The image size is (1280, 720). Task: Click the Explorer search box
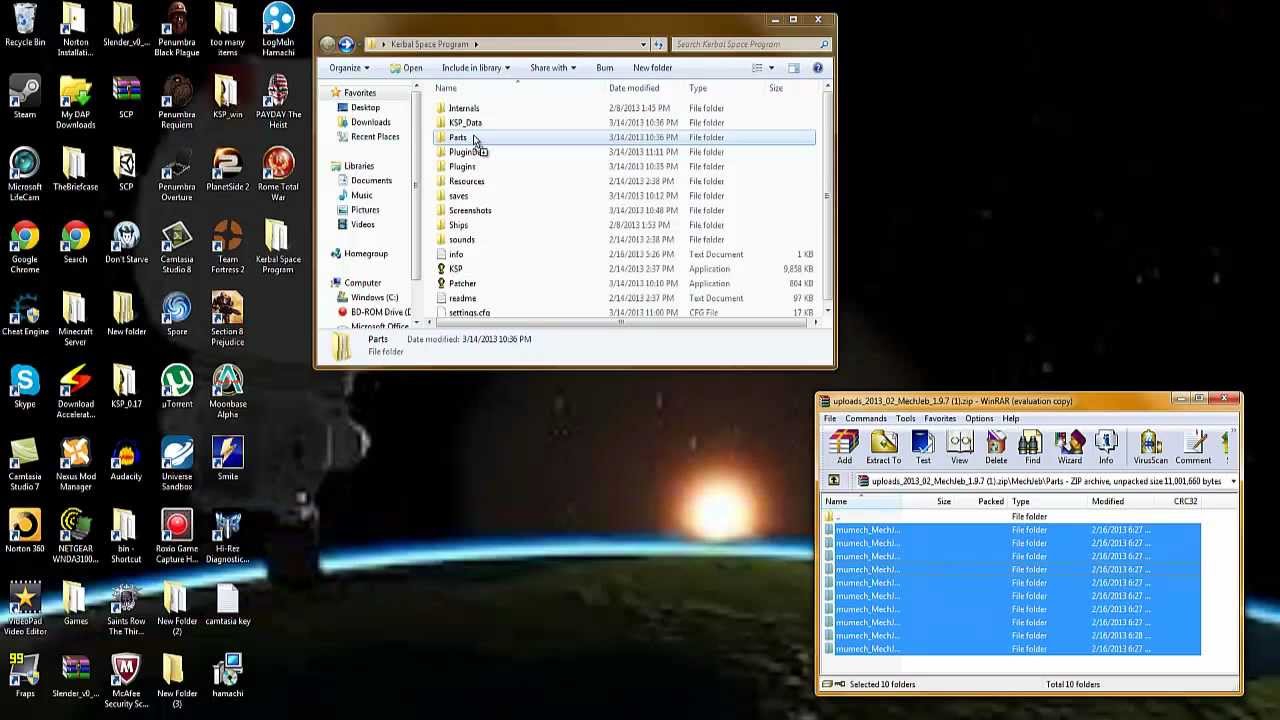point(752,44)
